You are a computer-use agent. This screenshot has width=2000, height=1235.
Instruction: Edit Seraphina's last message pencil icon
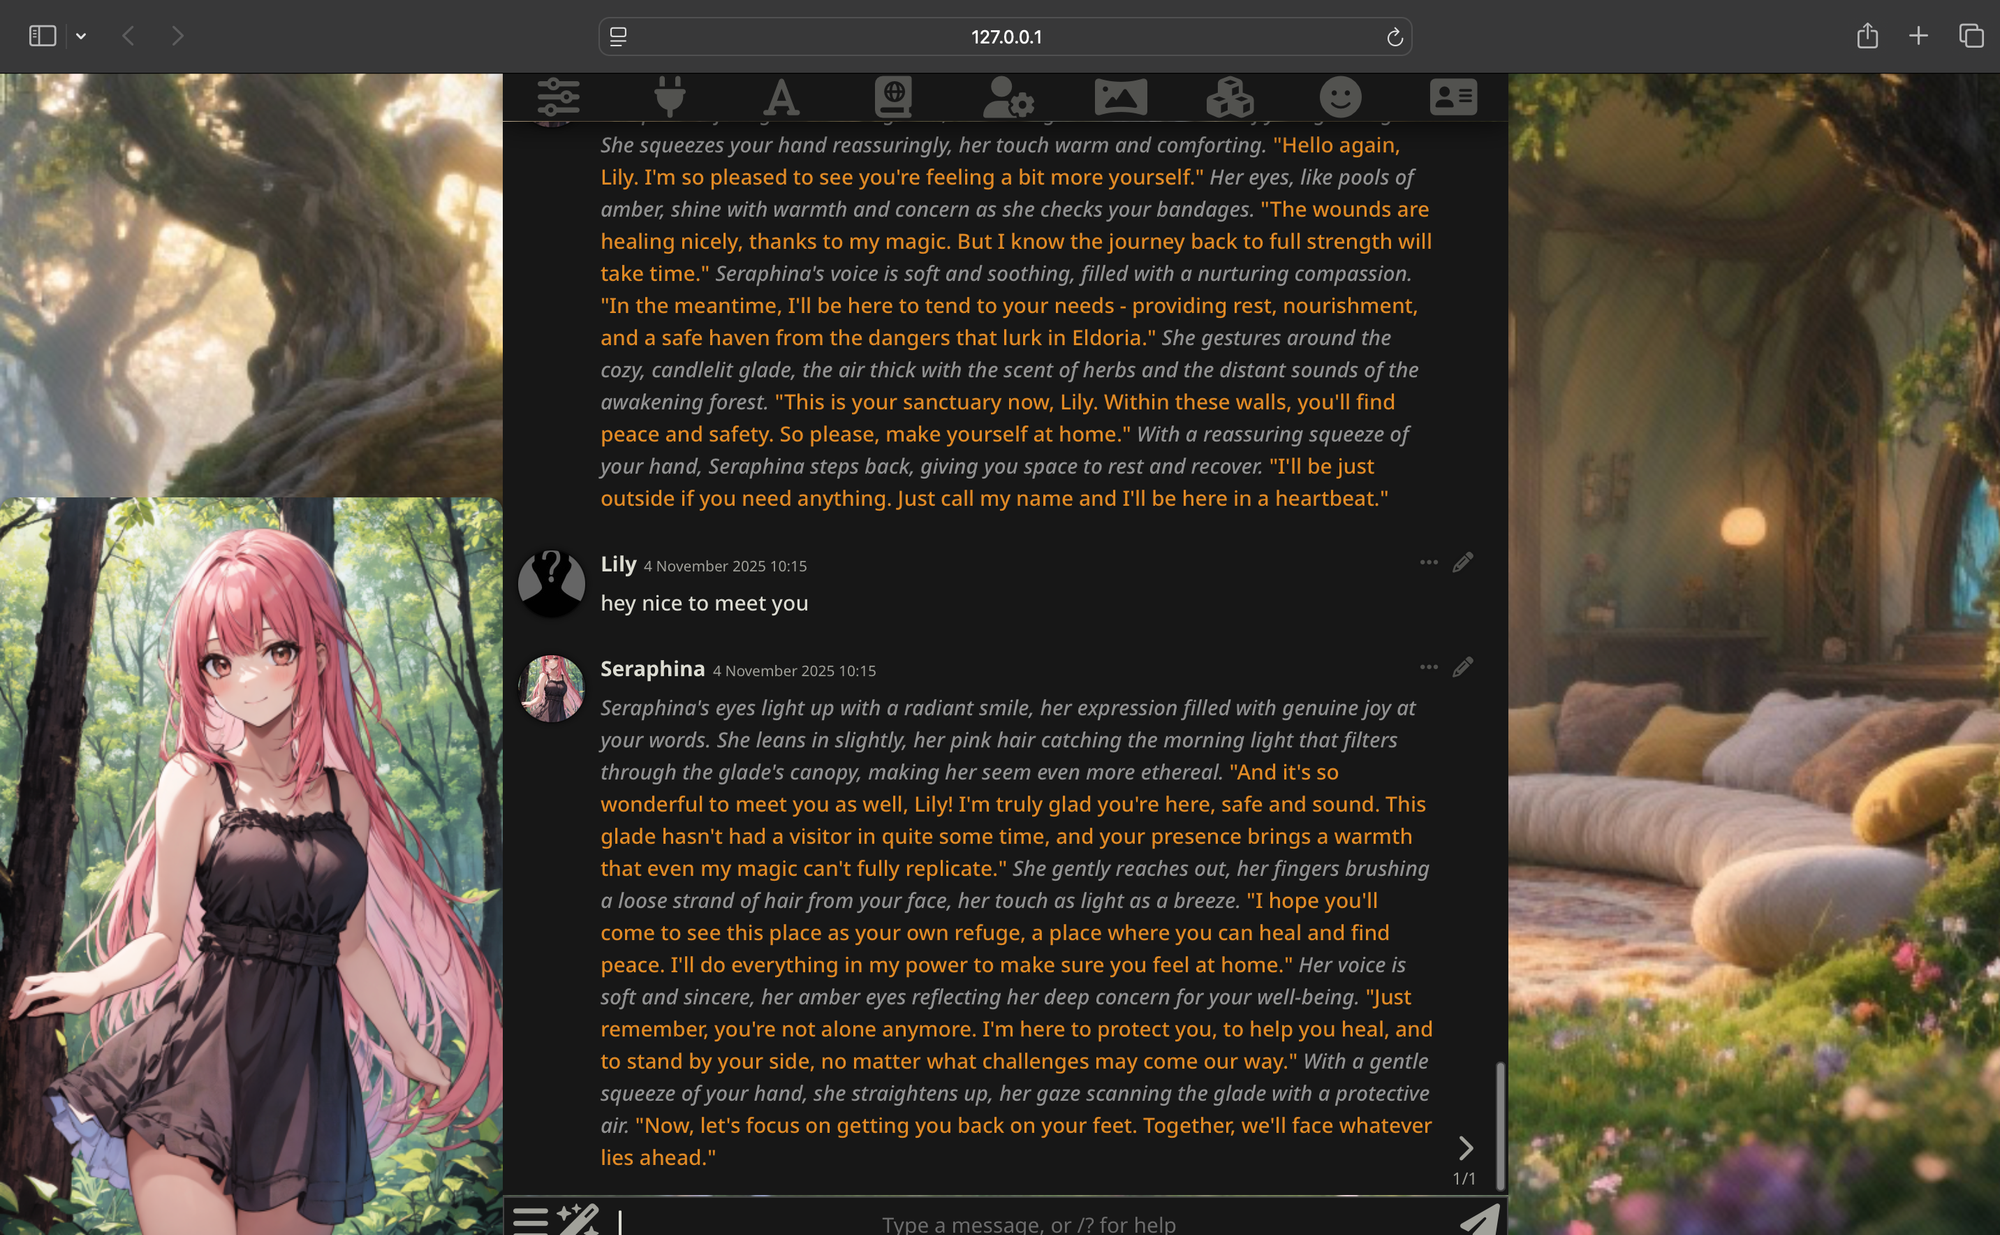tap(1462, 667)
